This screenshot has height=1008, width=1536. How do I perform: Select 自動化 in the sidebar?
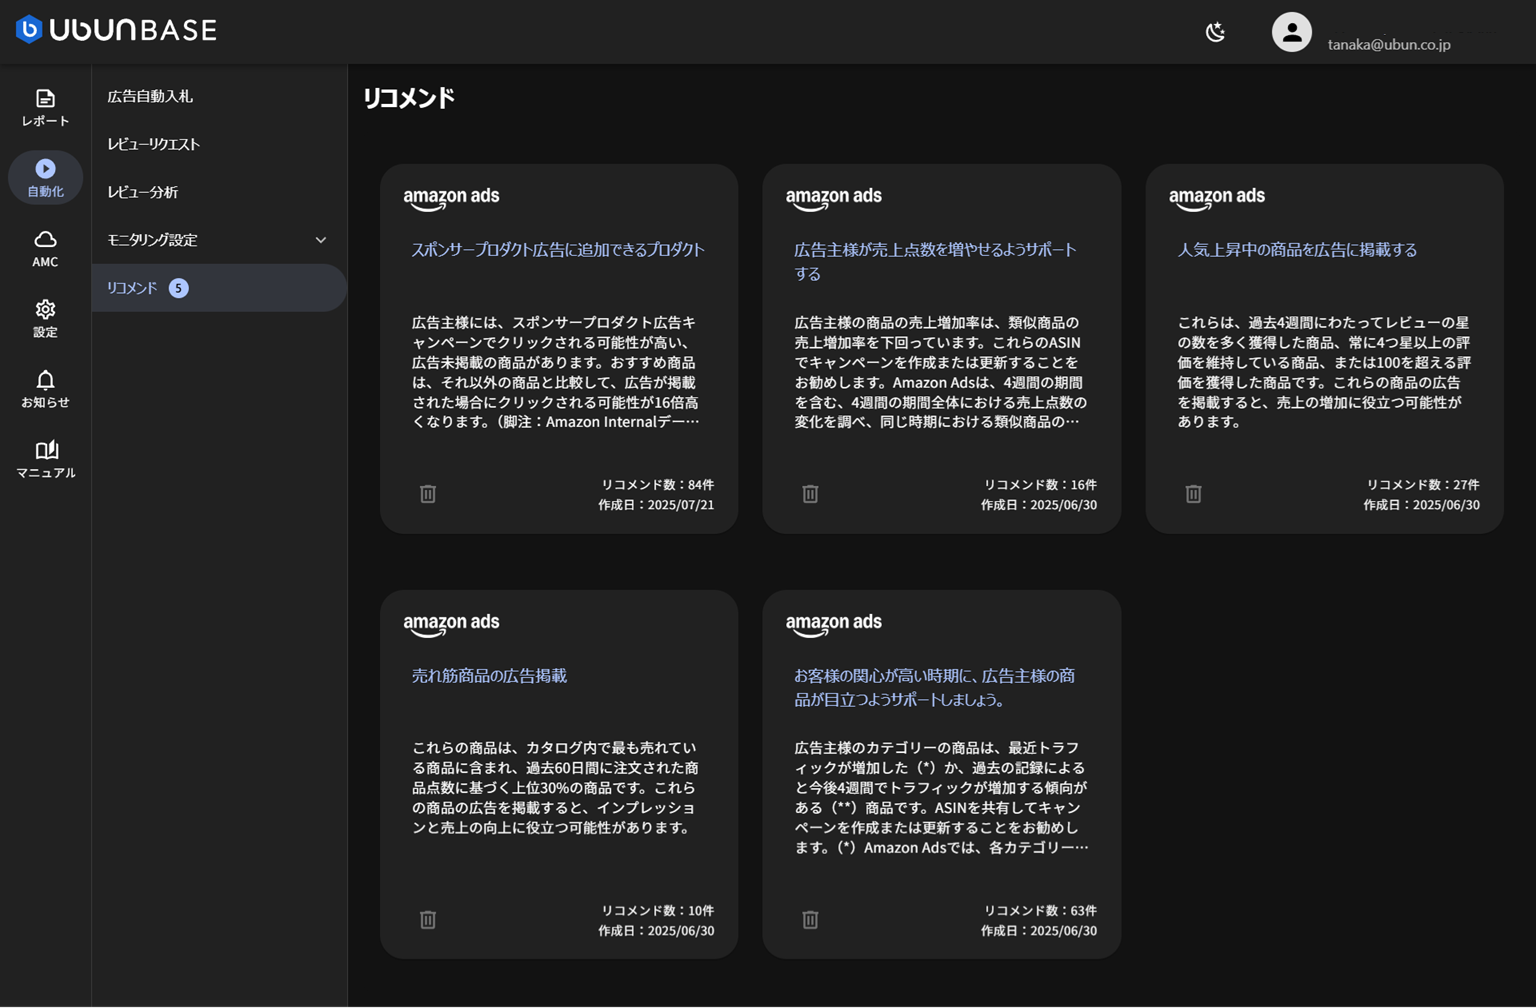45,177
